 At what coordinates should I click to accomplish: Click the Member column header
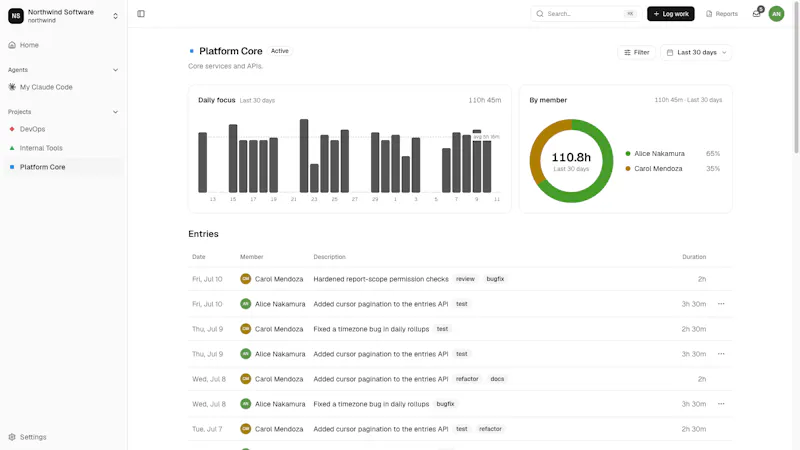pos(252,257)
